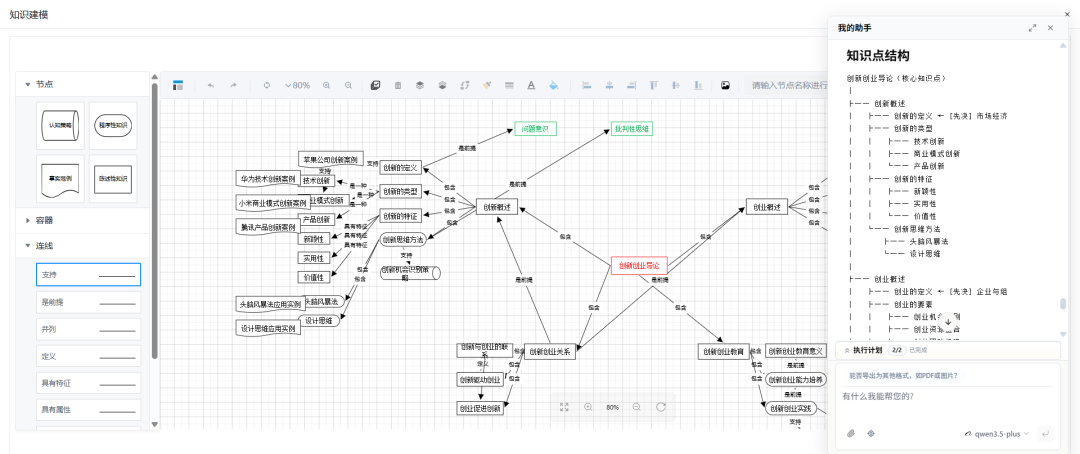Image resolution: width=1080 pixels, height=454 pixels.
Task: Select the 并列 connector type
Action: [x=88, y=329]
